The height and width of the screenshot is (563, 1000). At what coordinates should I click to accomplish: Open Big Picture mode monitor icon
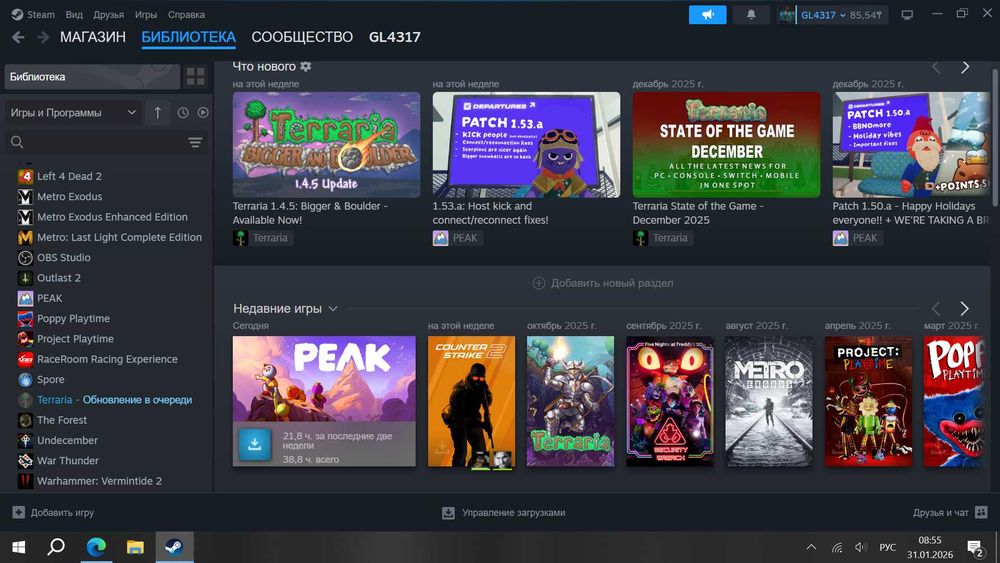tap(907, 15)
